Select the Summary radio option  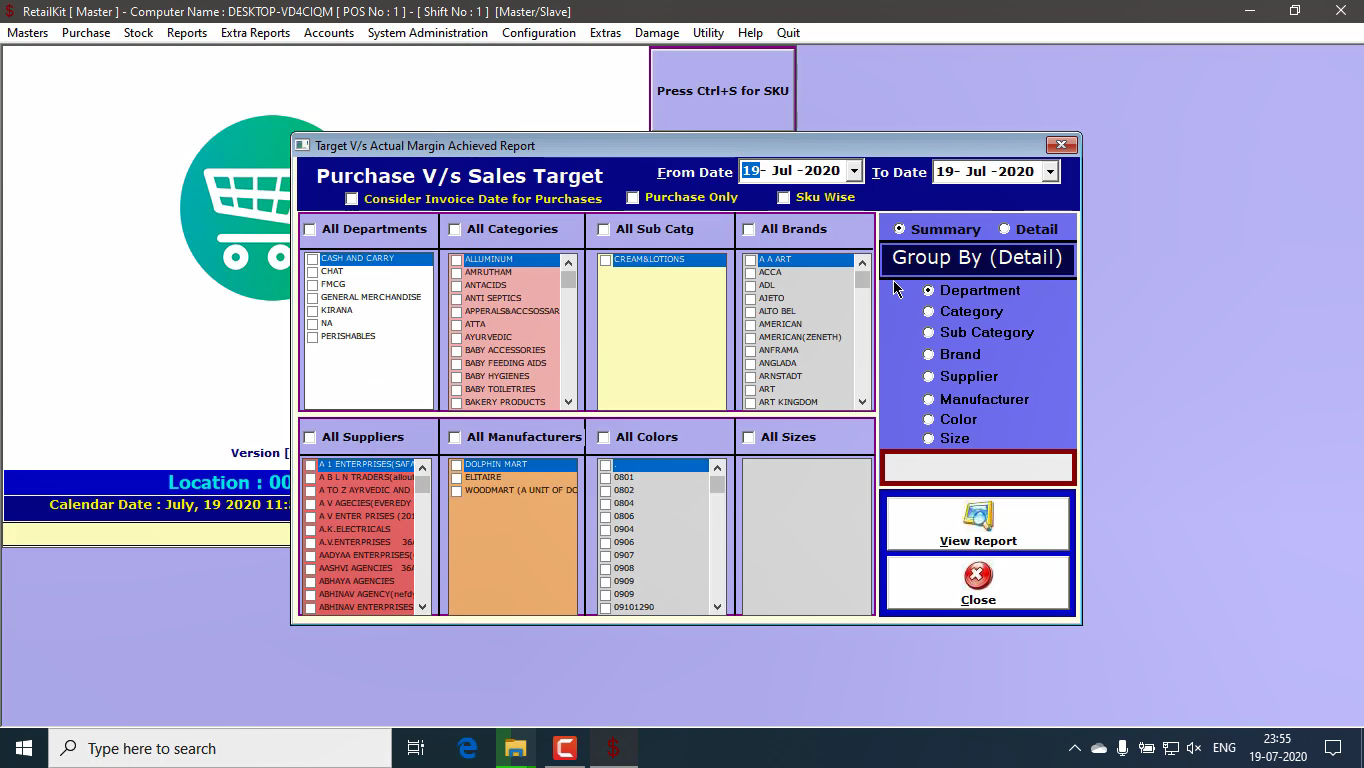[x=900, y=229]
